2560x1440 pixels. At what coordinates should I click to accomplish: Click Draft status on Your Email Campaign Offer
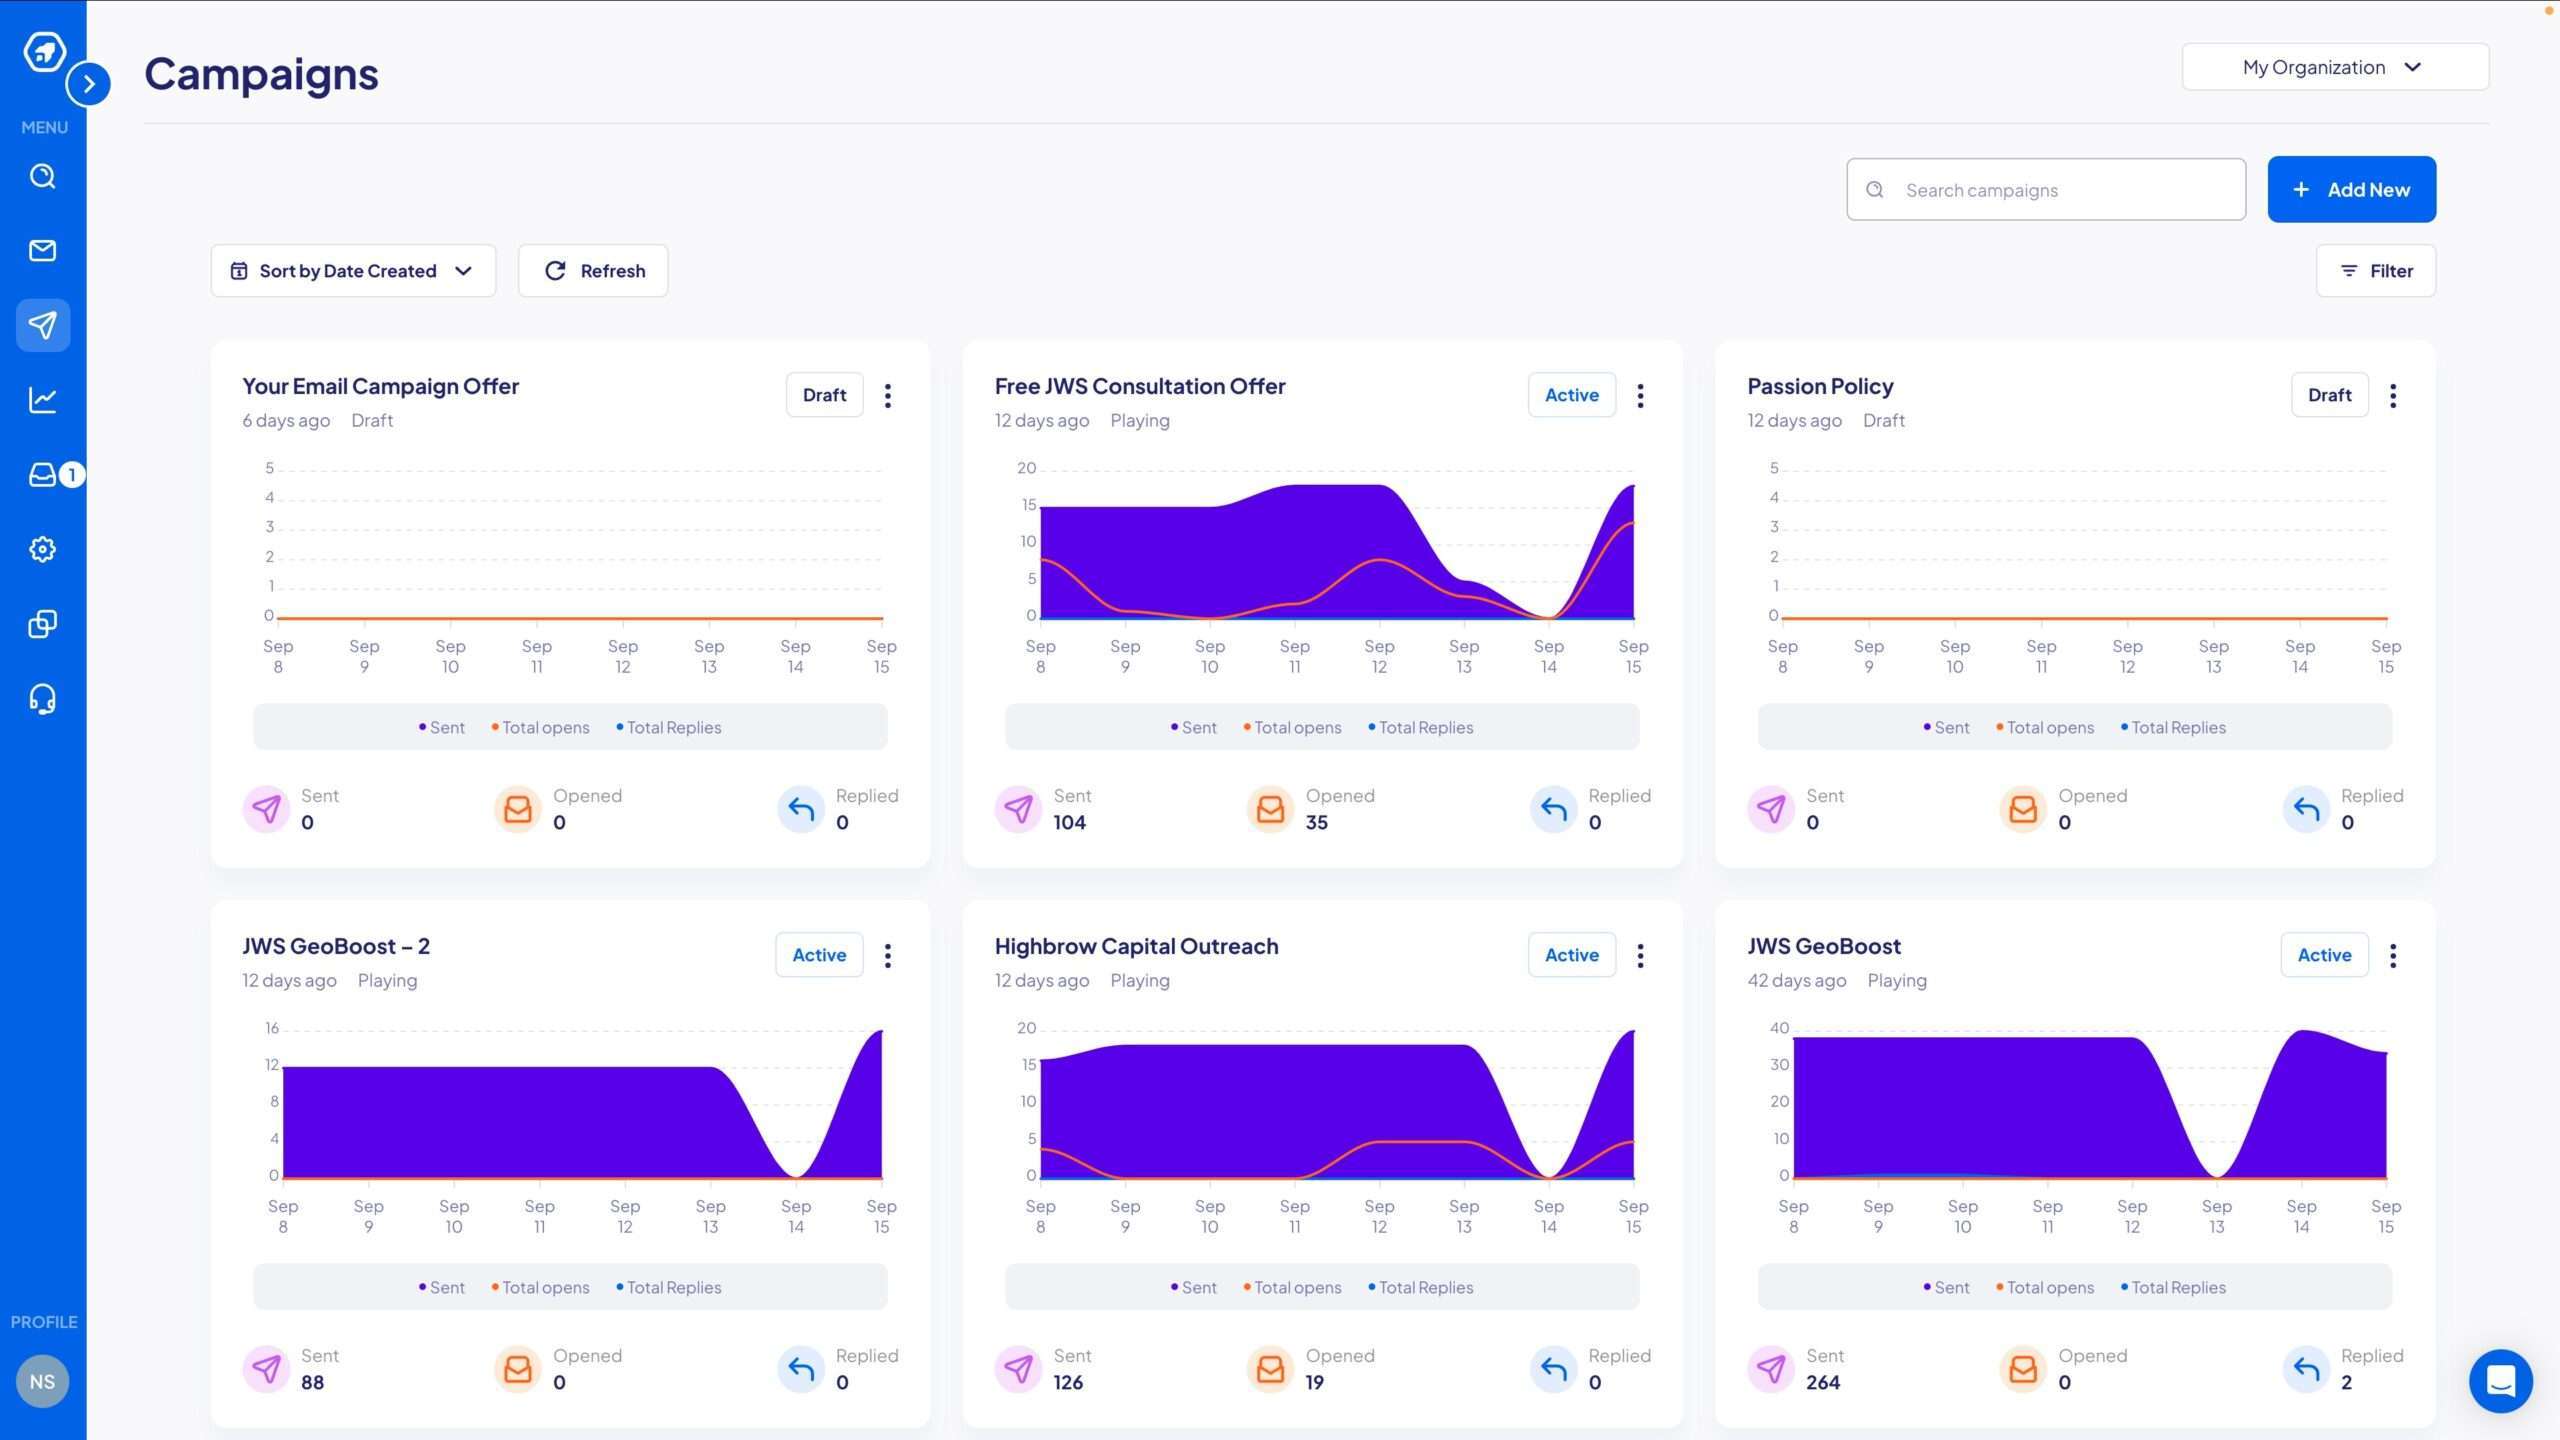click(x=824, y=395)
